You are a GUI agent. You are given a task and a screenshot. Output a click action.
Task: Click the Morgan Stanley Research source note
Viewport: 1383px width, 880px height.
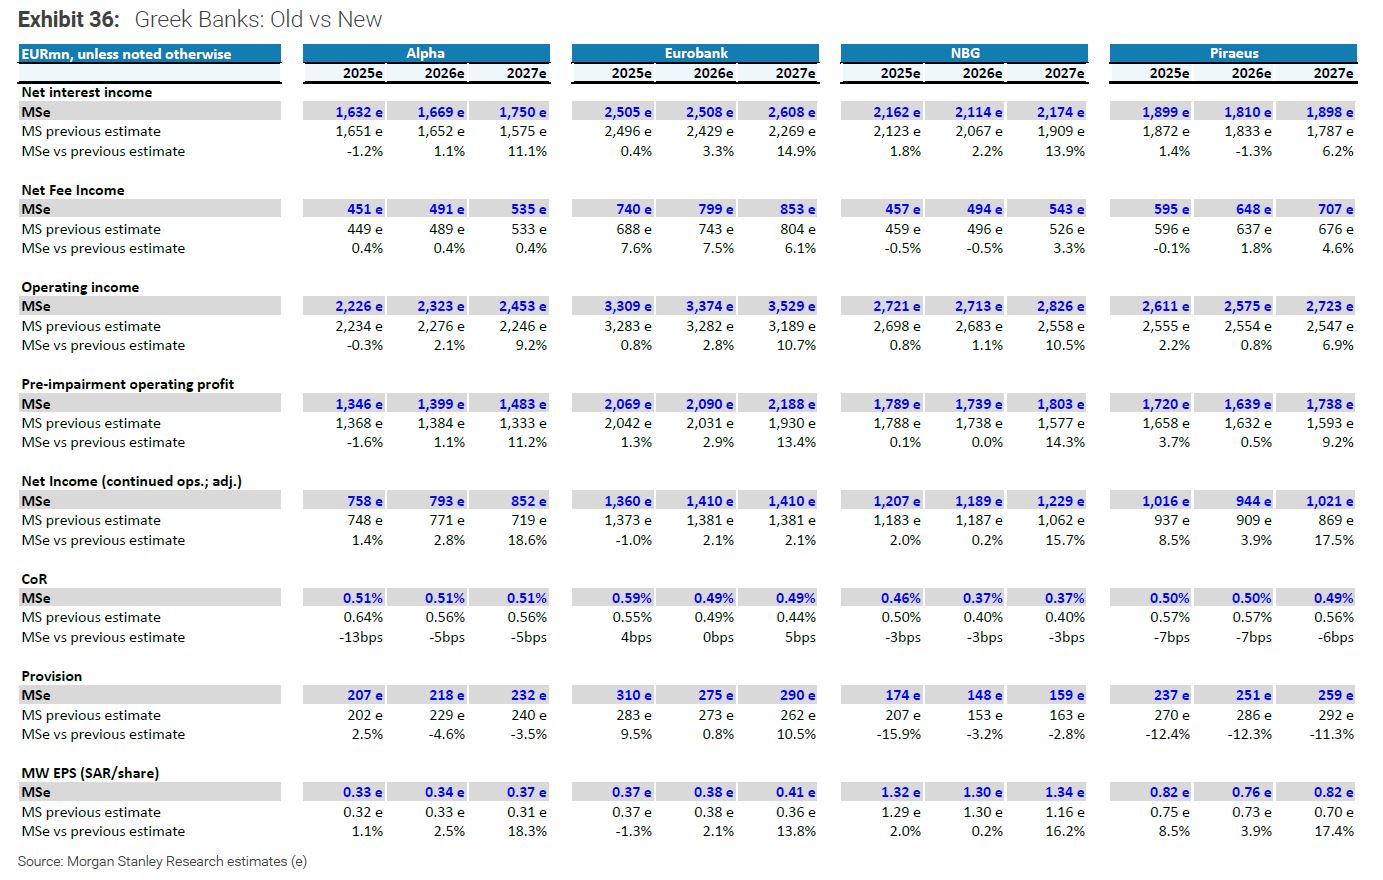pyautogui.click(x=162, y=861)
